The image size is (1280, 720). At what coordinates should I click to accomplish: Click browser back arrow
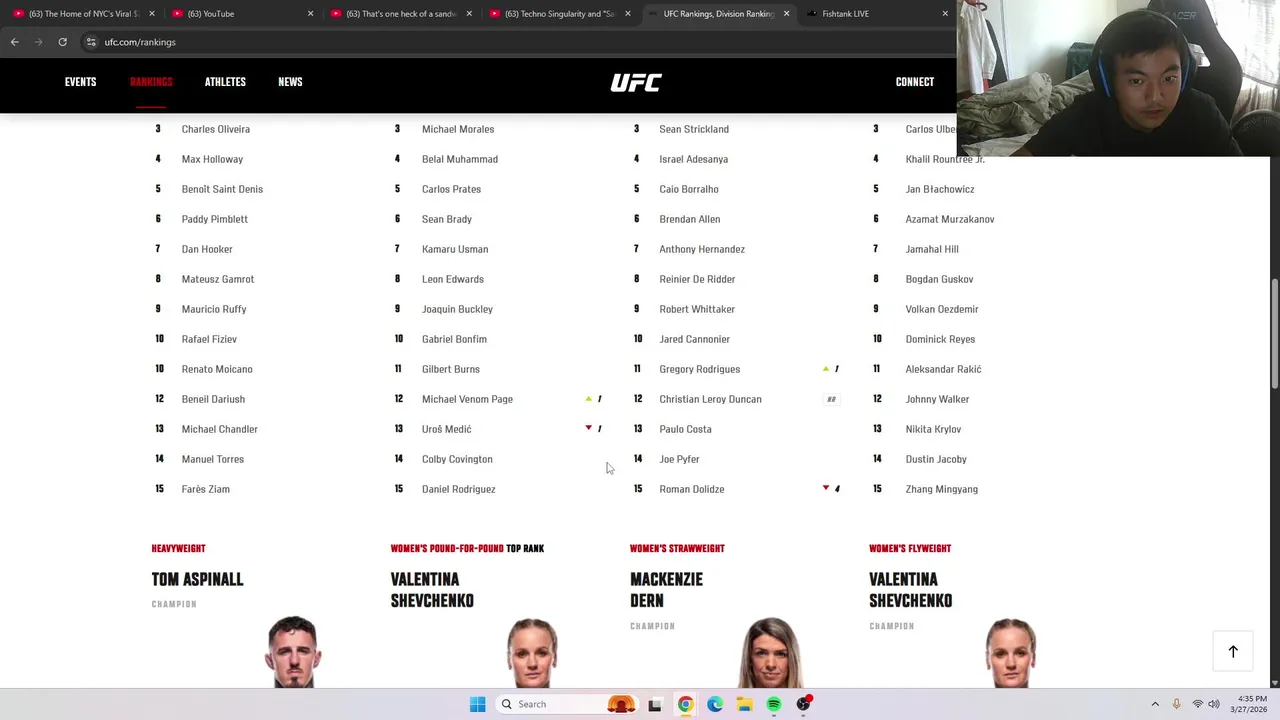coord(15,42)
